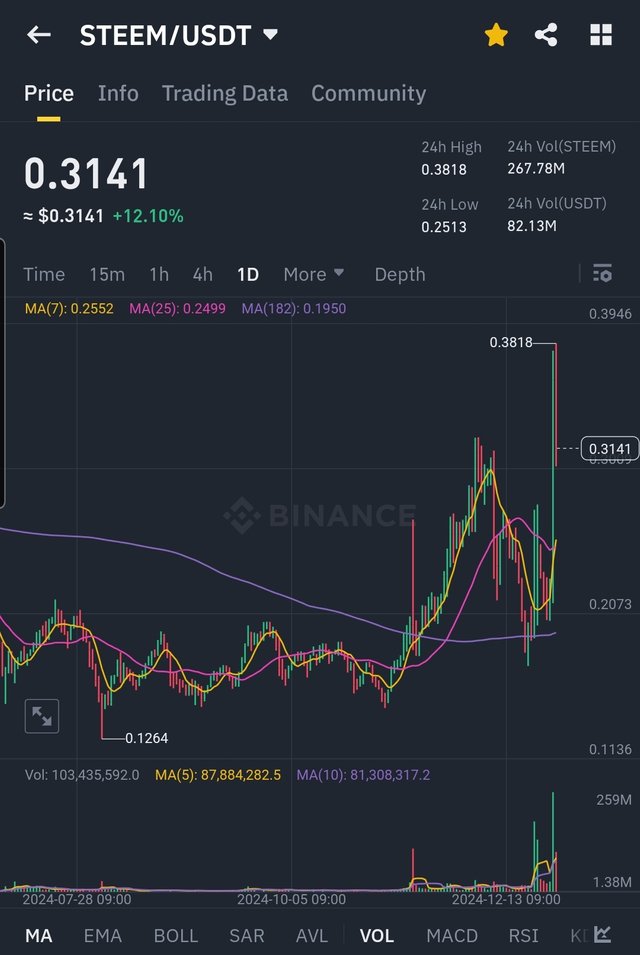Switch to the Price tab
The width and height of the screenshot is (640, 955).
coord(49,93)
